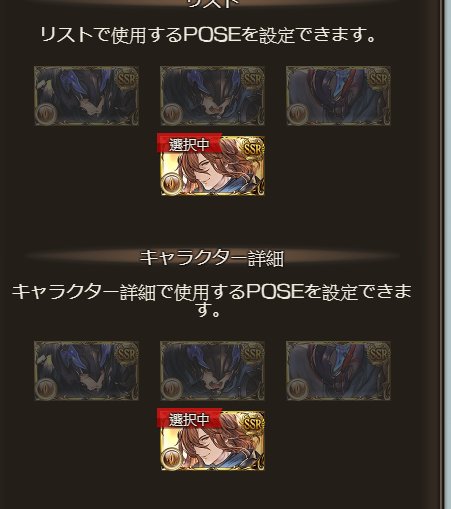451x509 pixels.
Task: Click selected brown-haired pose under キャラクター詳細
Action: coord(212,441)
